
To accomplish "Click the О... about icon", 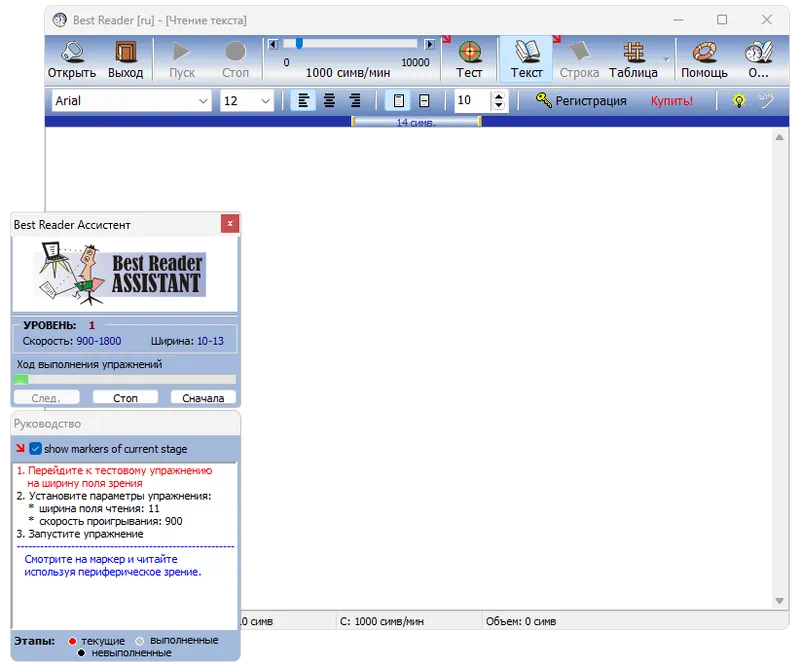I will (759, 60).
